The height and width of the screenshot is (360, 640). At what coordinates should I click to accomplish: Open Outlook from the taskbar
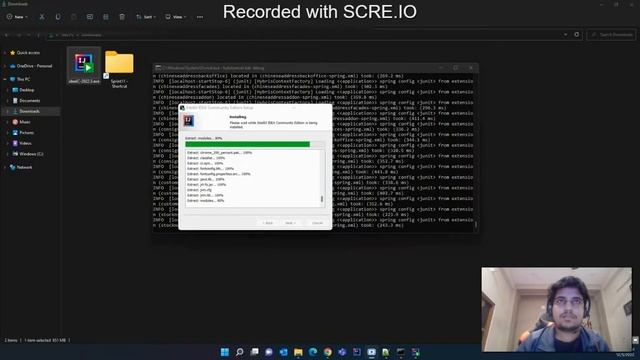[x=284, y=352]
